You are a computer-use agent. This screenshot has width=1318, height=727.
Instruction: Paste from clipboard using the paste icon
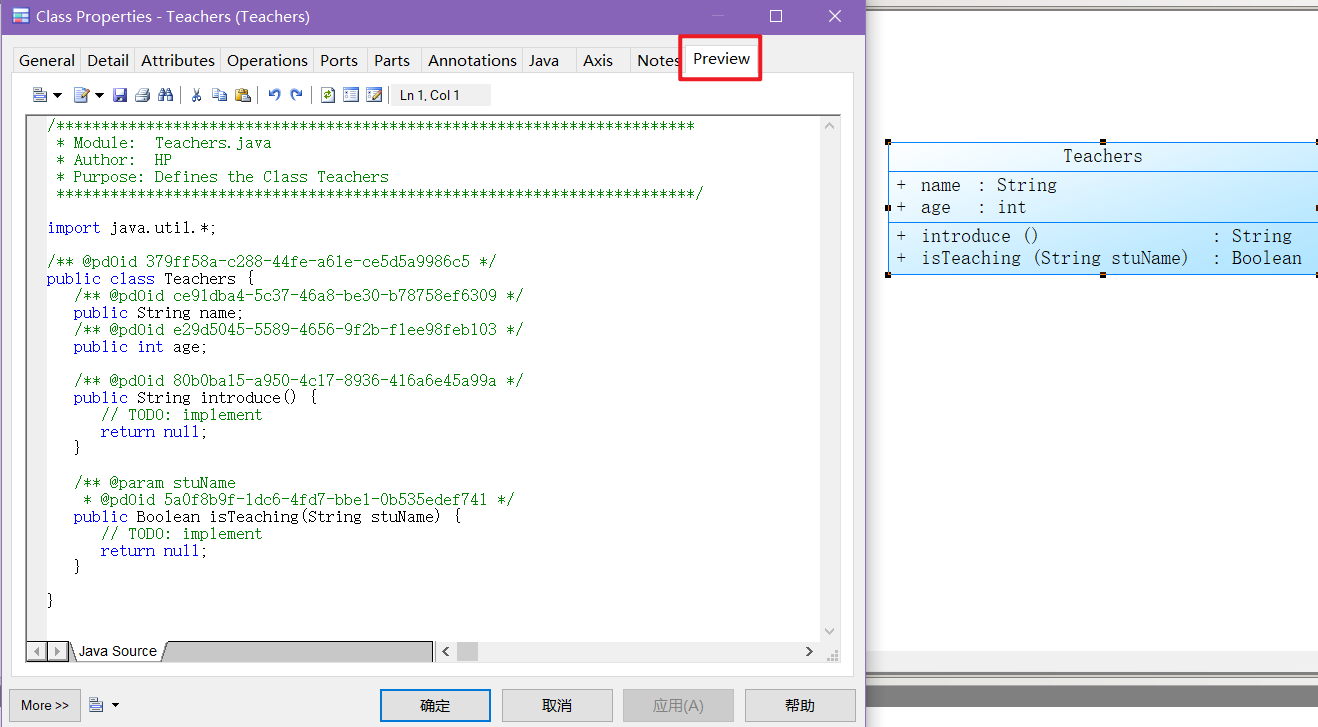click(x=242, y=95)
